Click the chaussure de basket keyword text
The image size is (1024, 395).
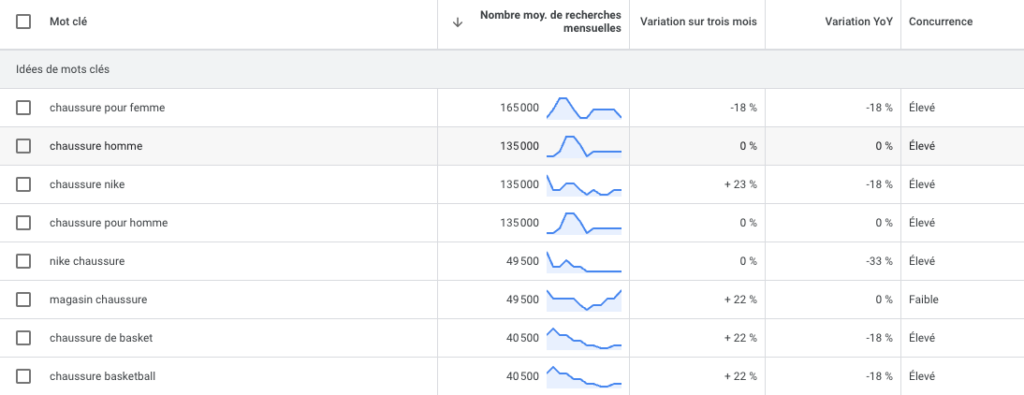[101, 338]
